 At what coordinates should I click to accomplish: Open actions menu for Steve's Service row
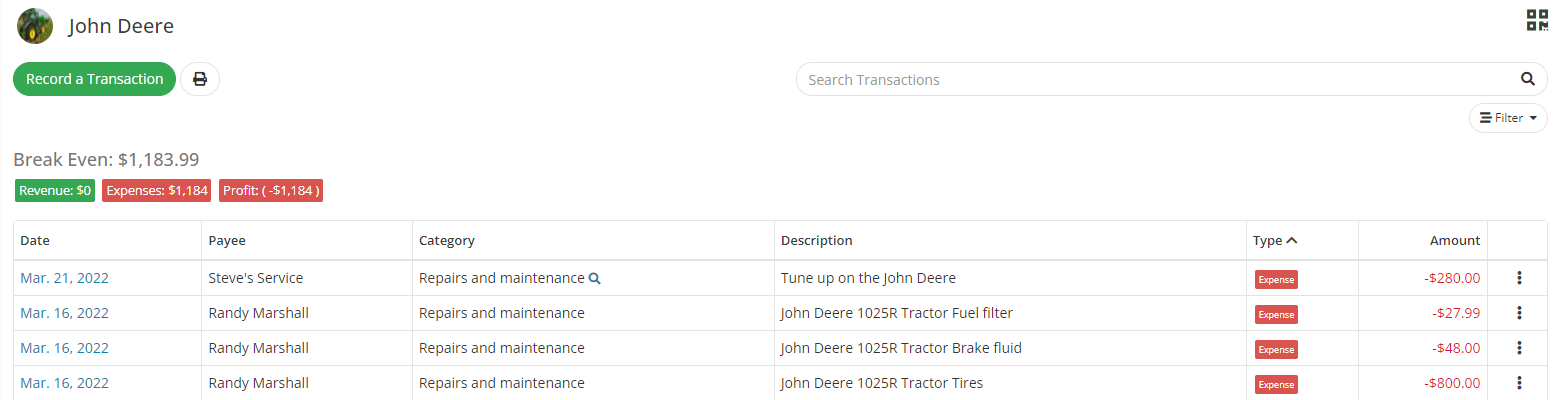pyautogui.click(x=1519, y=278)
